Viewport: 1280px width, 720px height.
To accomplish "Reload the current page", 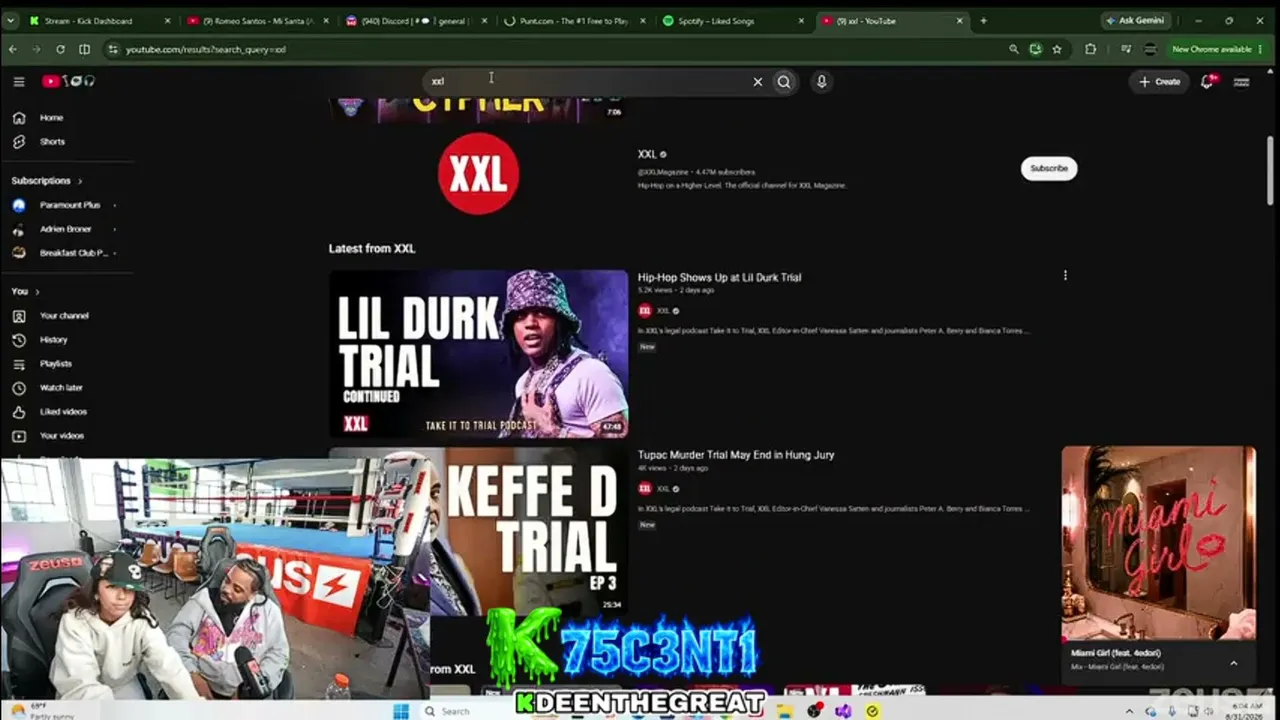I will click(x=60, y=49).
